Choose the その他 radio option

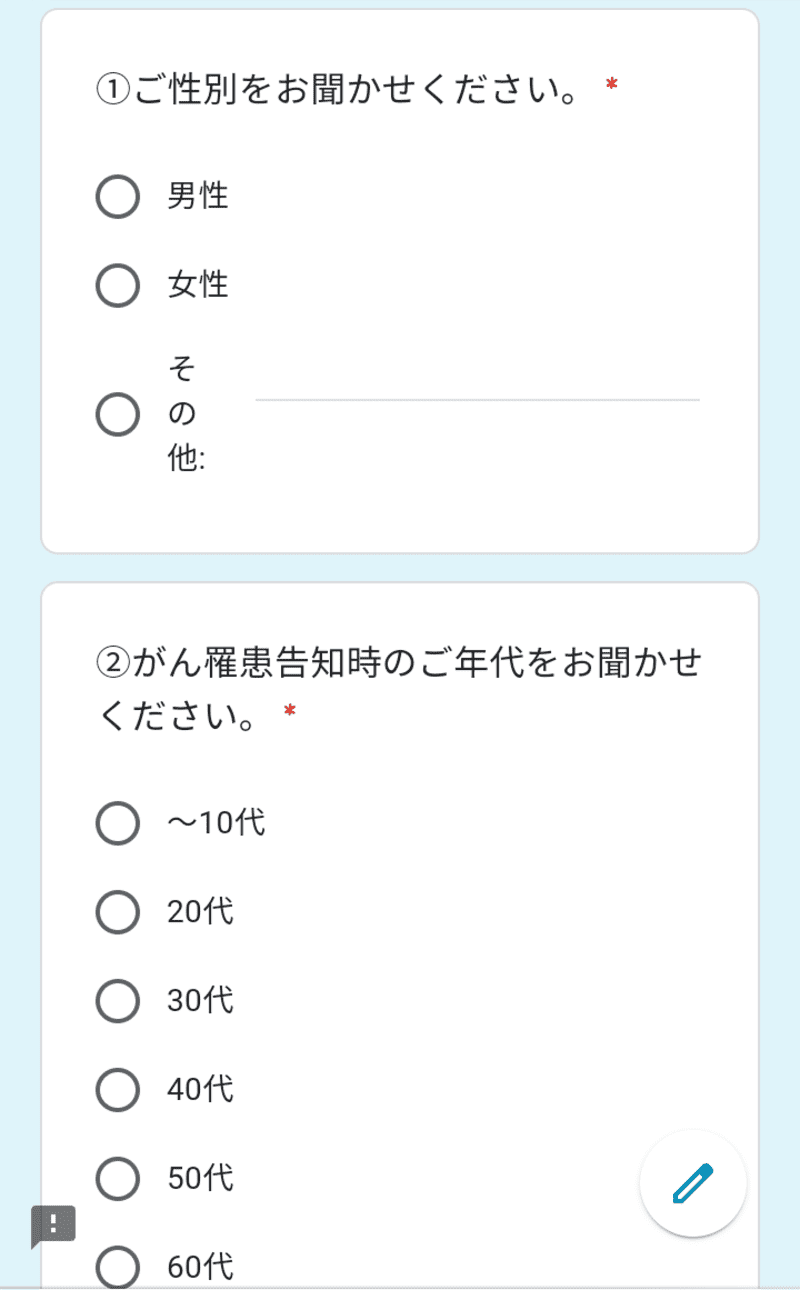click(117, 414)
